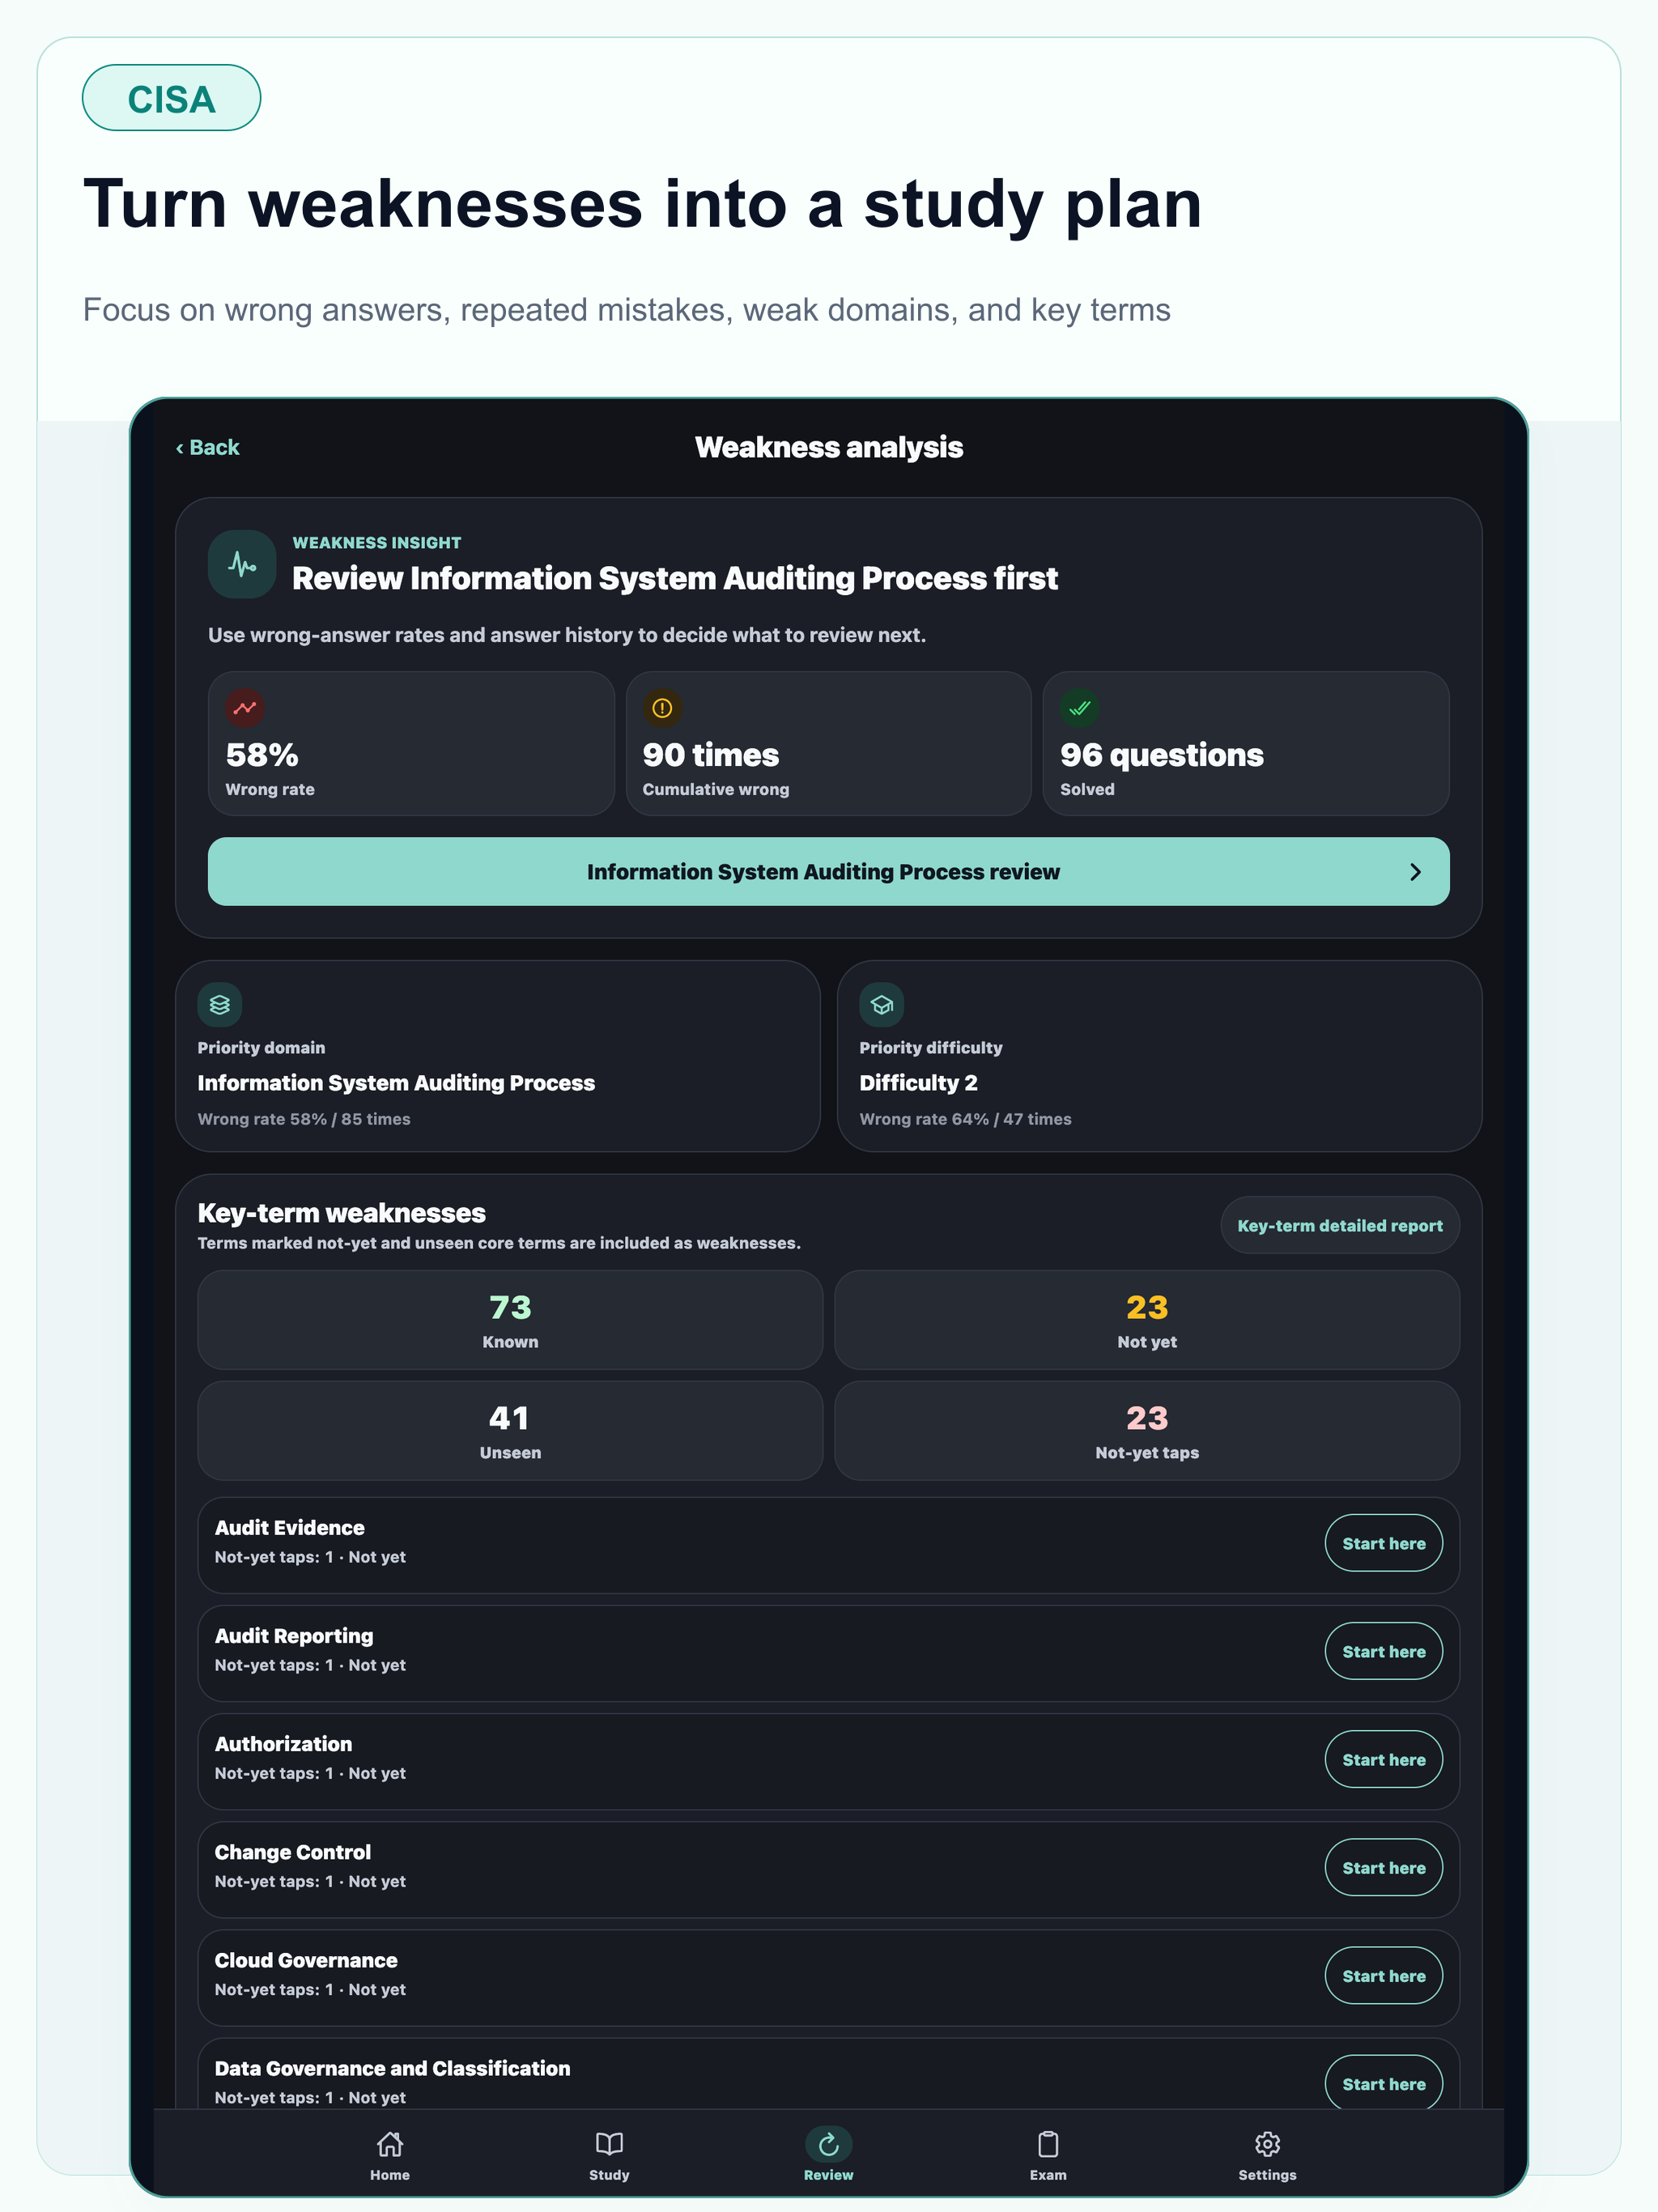Click the Key-term weaknesses heading

(x=342, y=1212)
